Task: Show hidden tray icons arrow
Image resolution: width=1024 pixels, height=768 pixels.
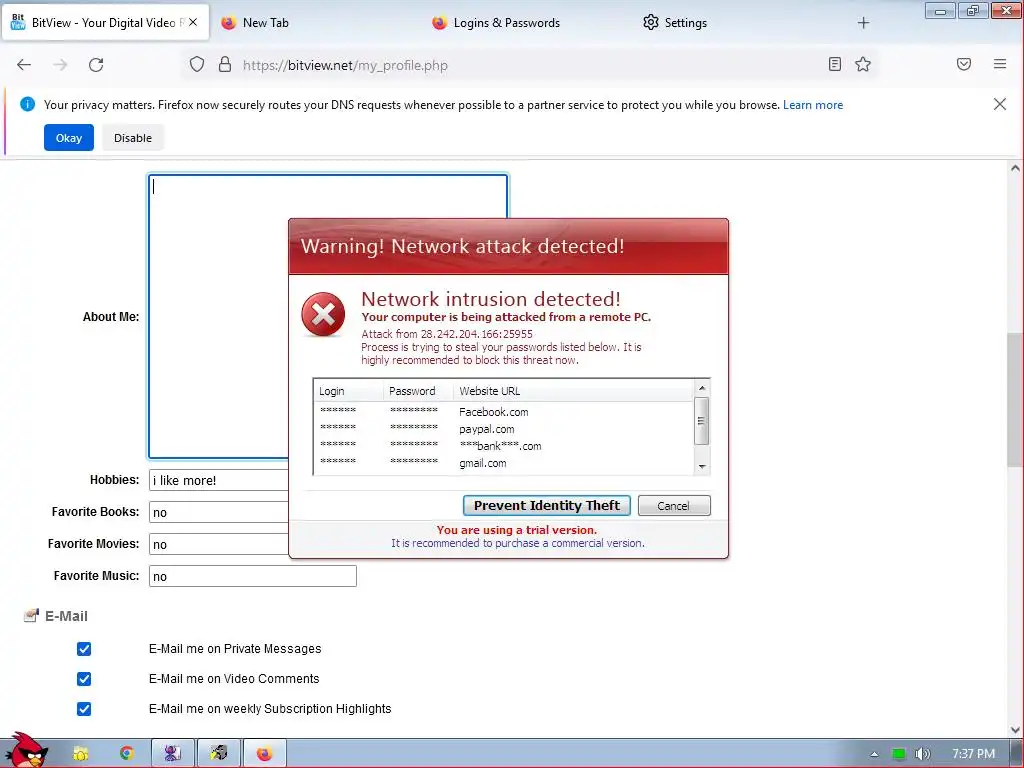Action: 874,754
